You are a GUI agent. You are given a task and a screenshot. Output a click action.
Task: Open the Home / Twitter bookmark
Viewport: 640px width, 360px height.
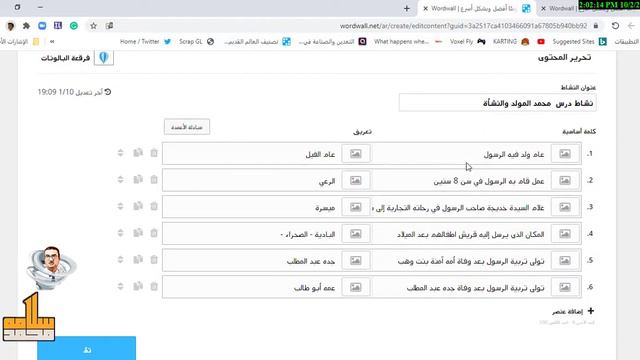[x=145, y=42]
